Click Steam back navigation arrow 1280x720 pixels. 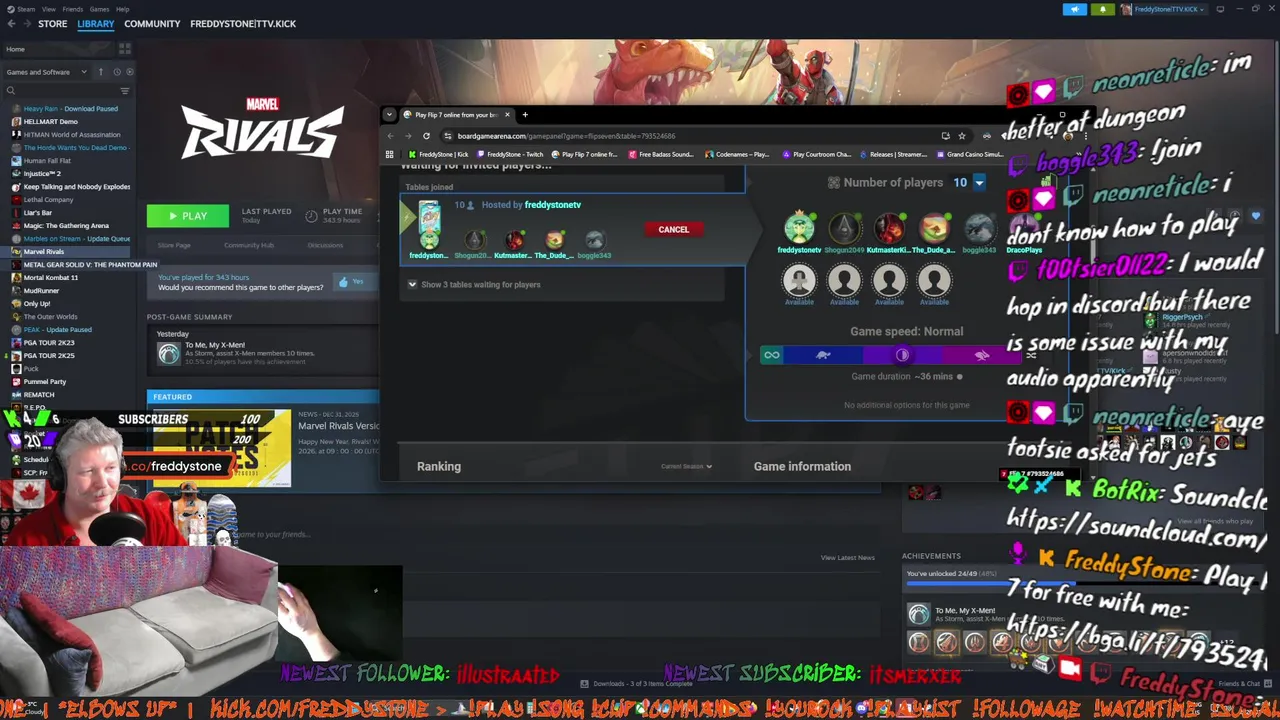[11, 24]
